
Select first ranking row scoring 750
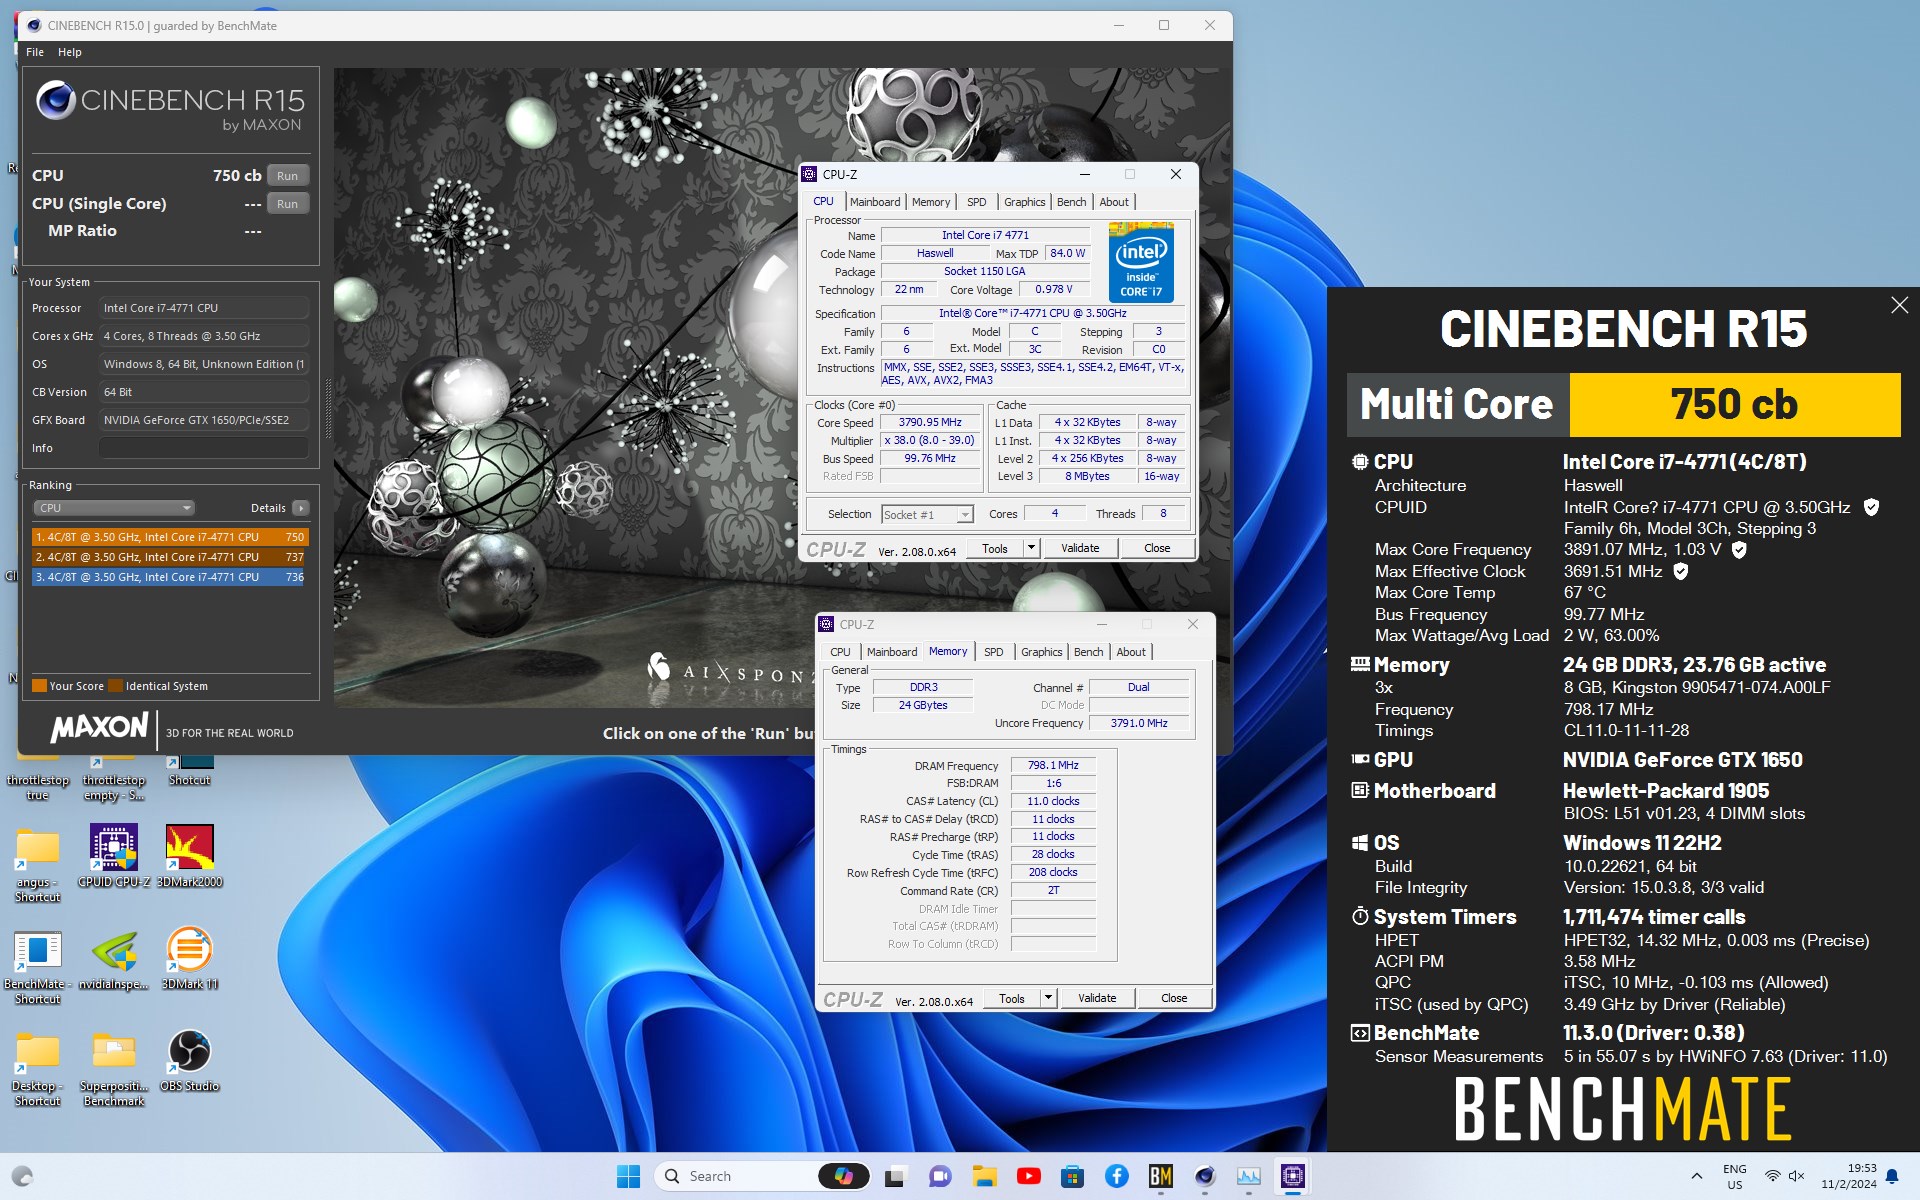click(x=170, y=537)
